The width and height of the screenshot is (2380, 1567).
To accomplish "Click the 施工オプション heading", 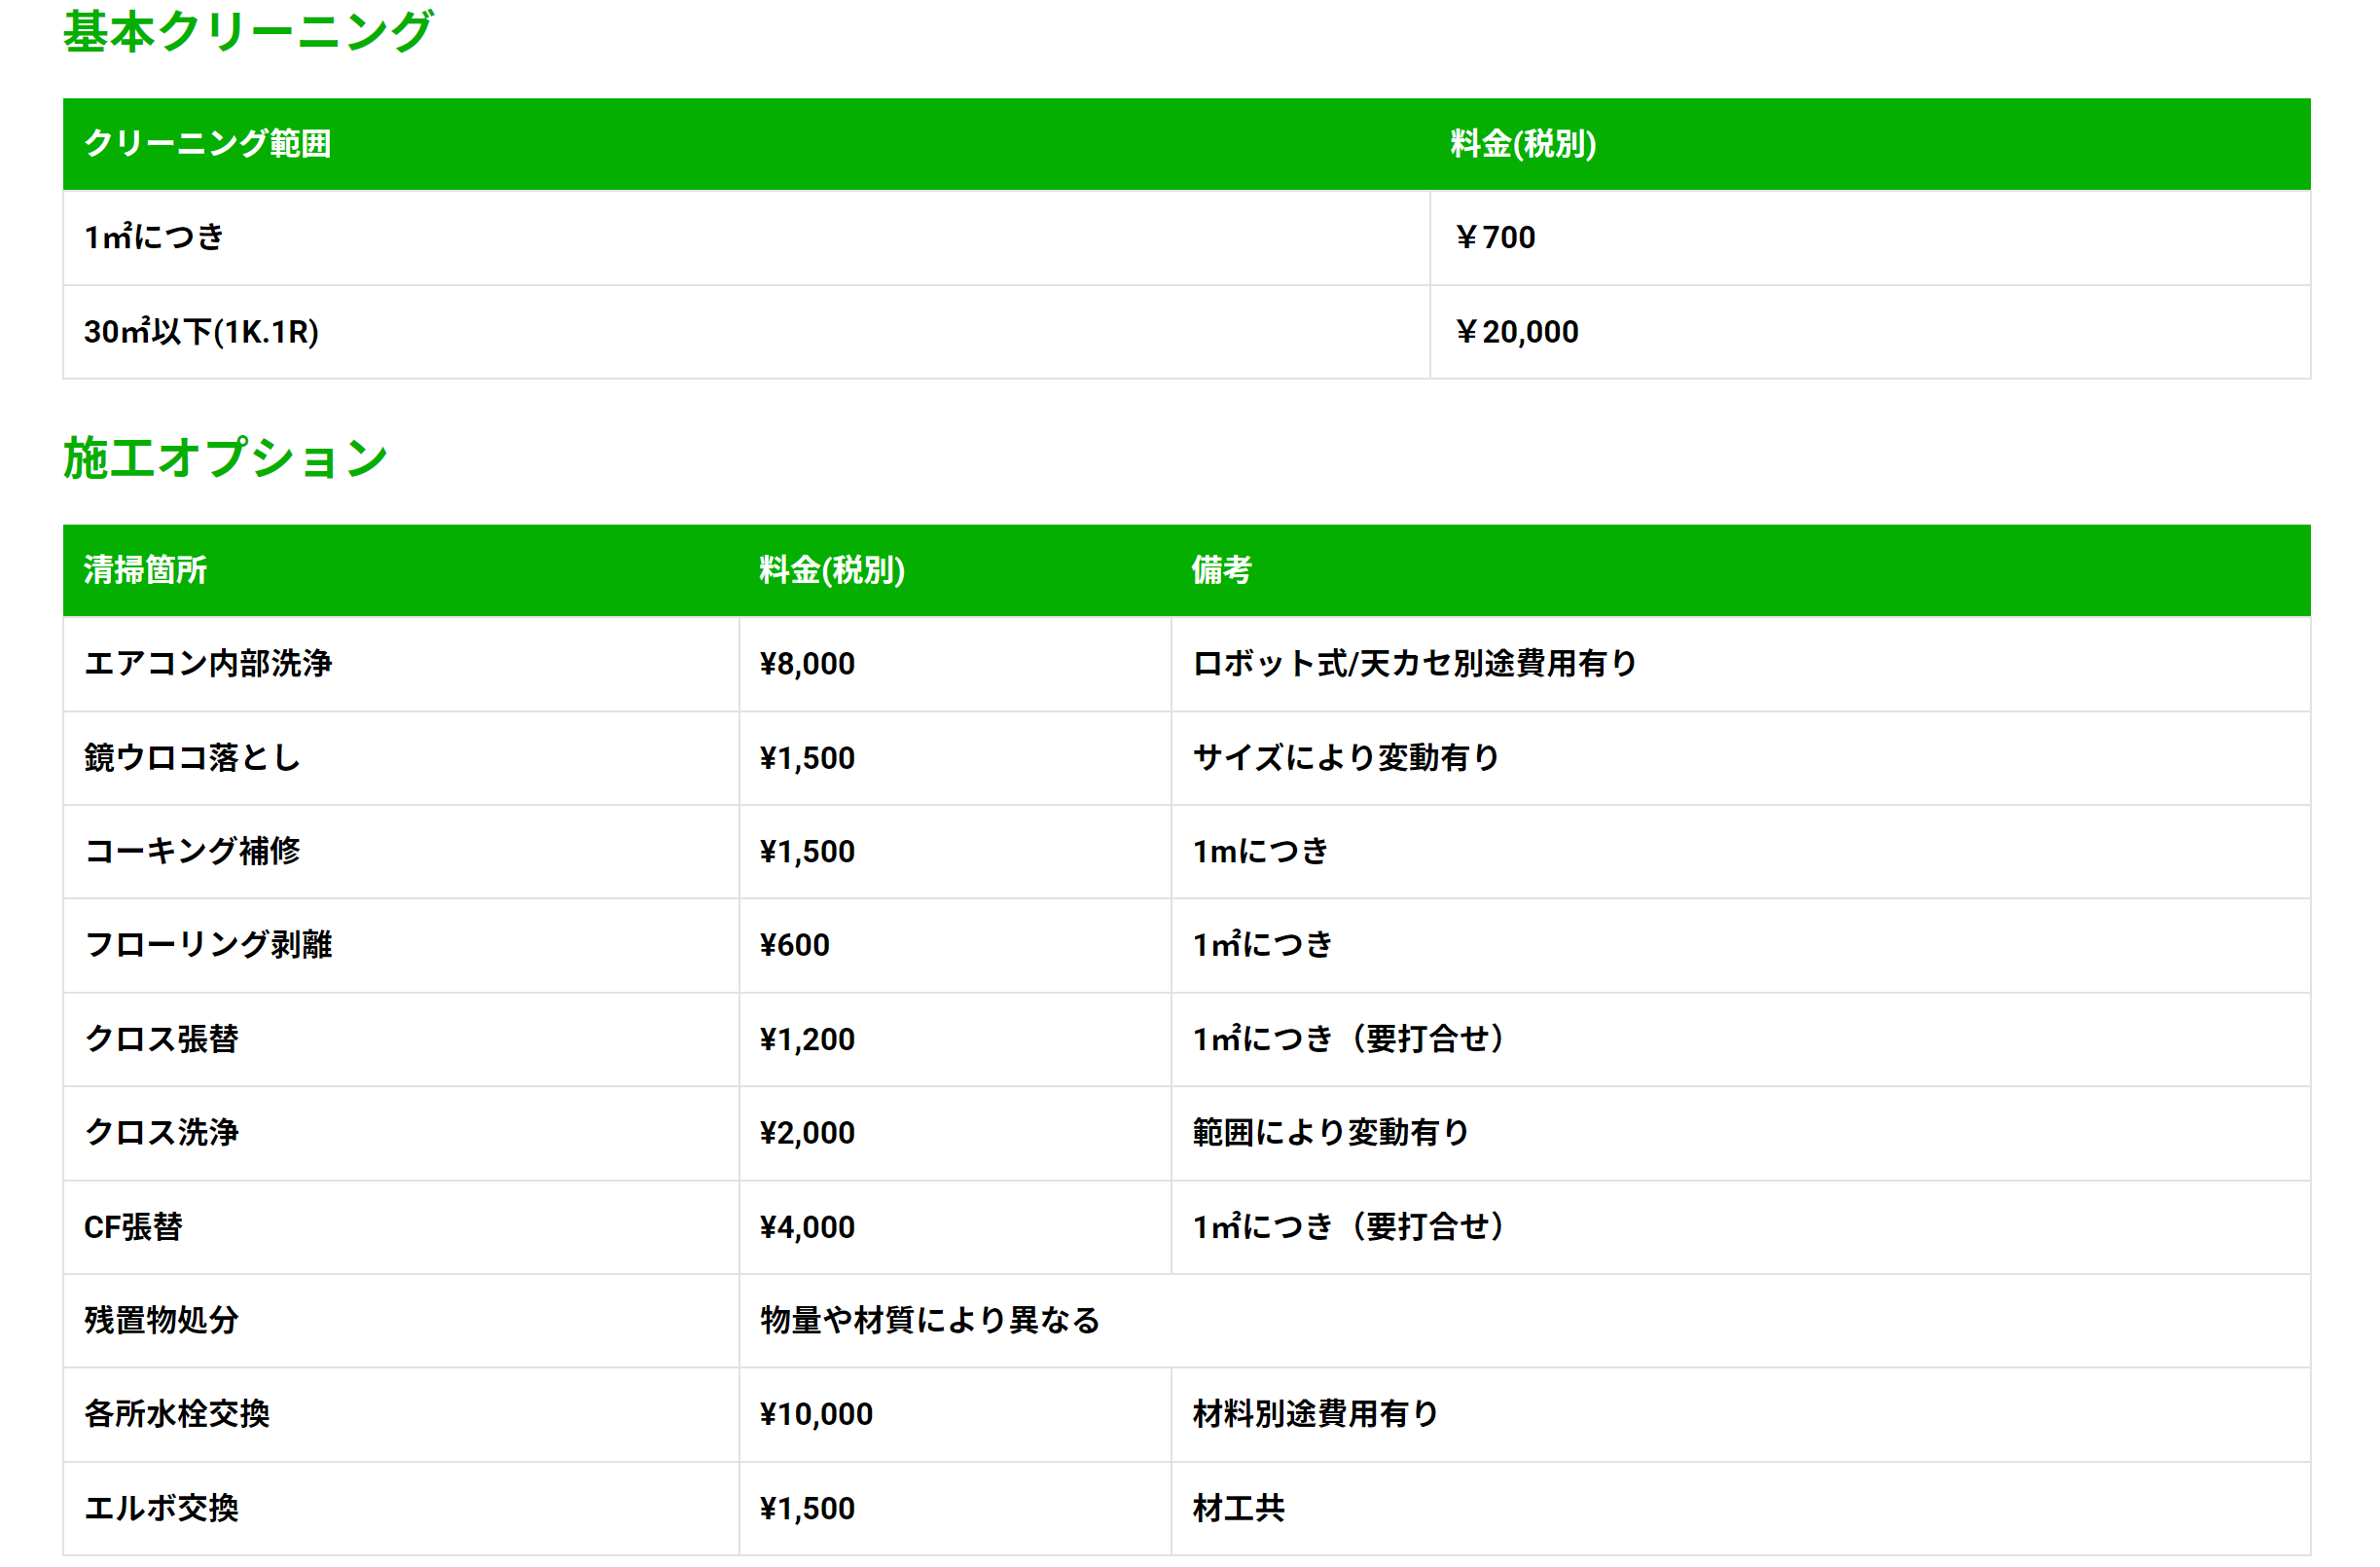I will pyautogui.click(x=225, y=458).
